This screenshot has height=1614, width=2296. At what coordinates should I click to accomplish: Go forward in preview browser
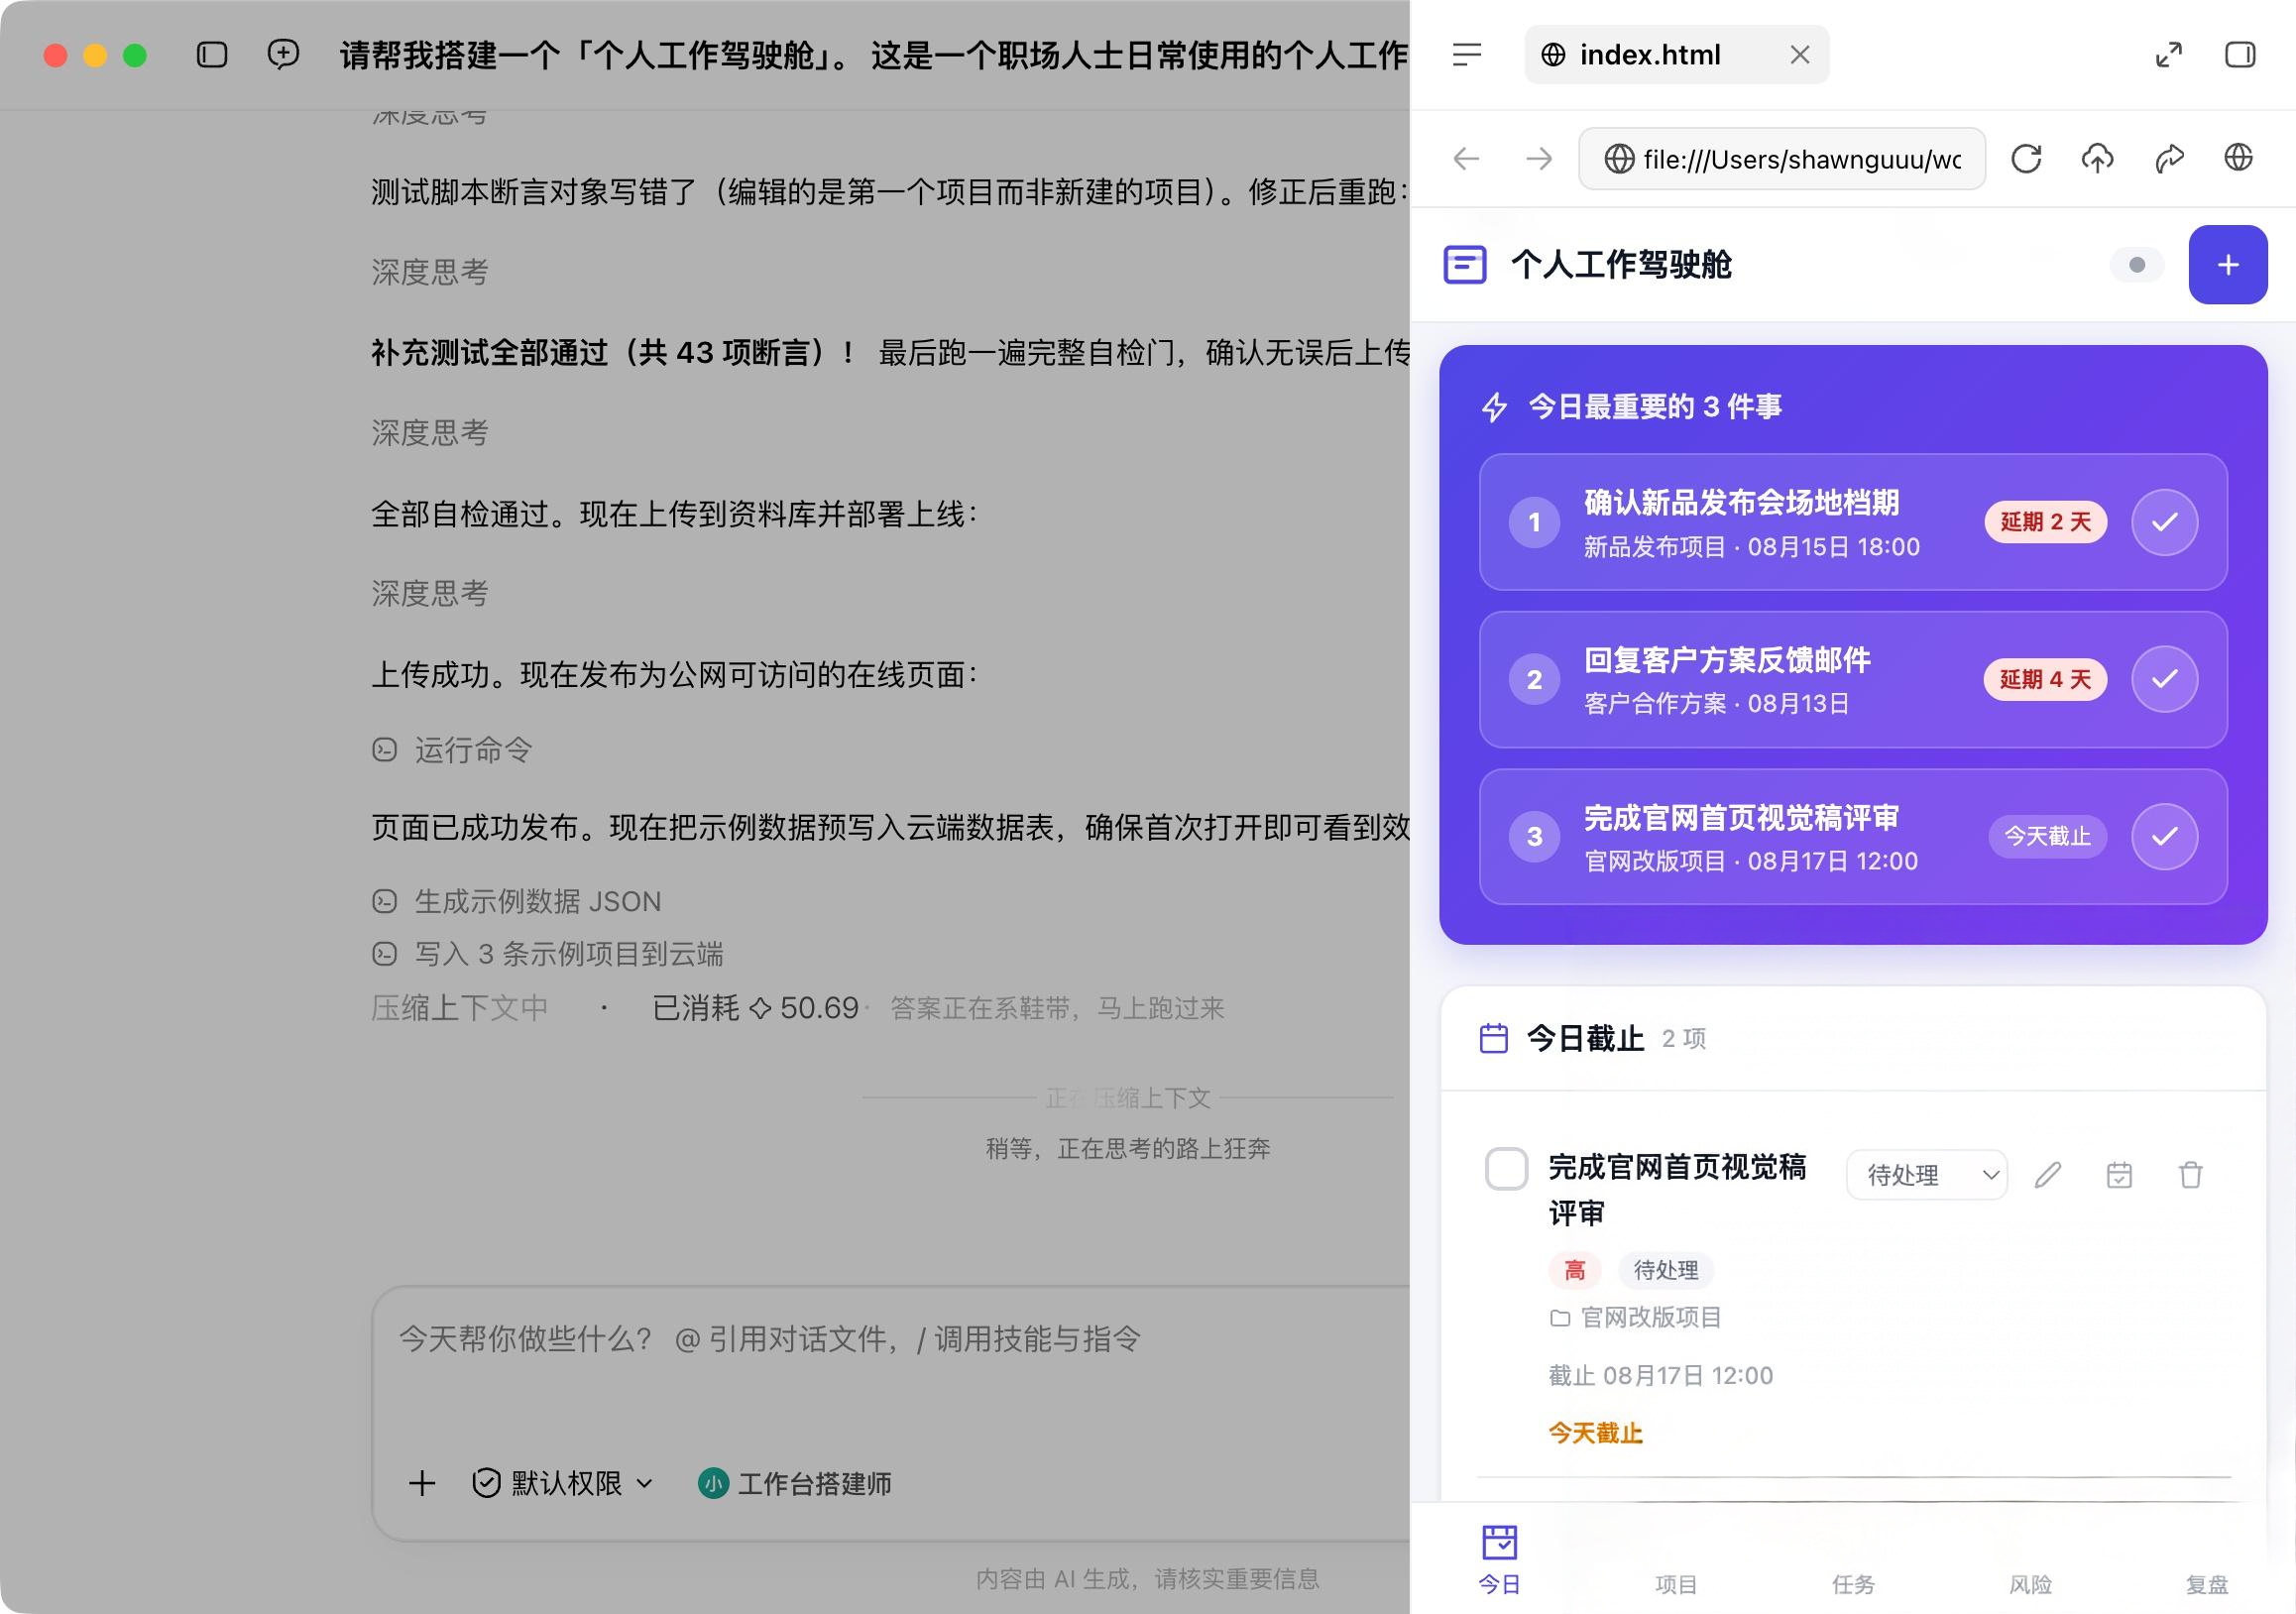click(x=1539, y=158)
